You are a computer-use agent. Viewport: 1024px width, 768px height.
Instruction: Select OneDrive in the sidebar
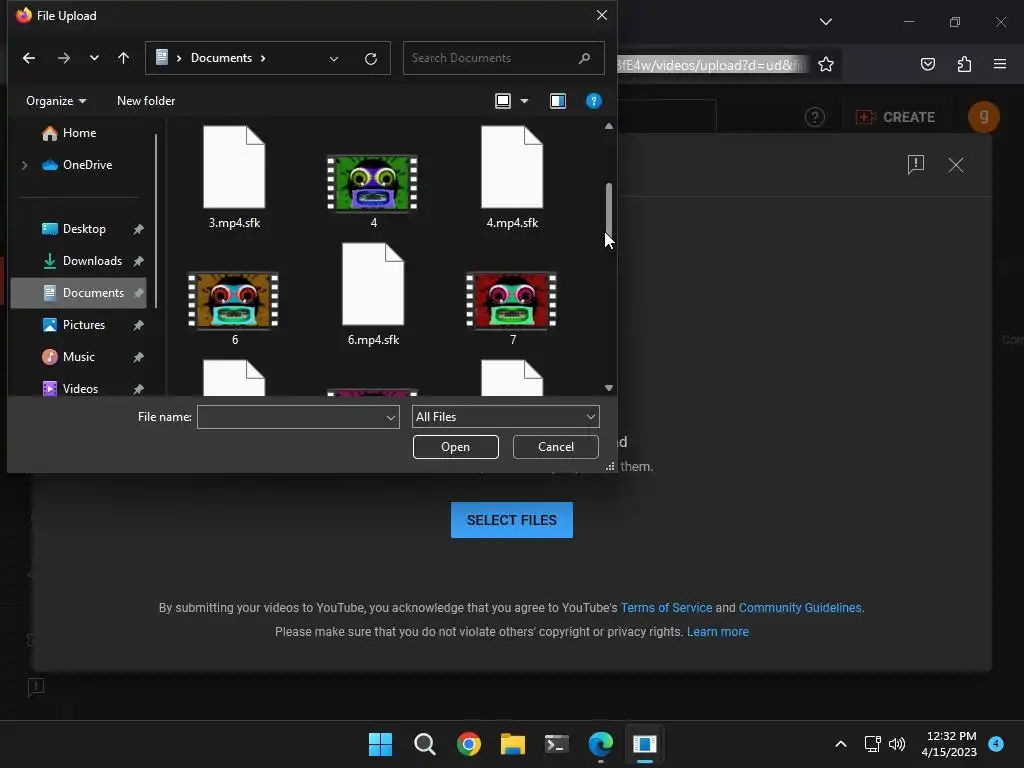click(x=77, y=165)
